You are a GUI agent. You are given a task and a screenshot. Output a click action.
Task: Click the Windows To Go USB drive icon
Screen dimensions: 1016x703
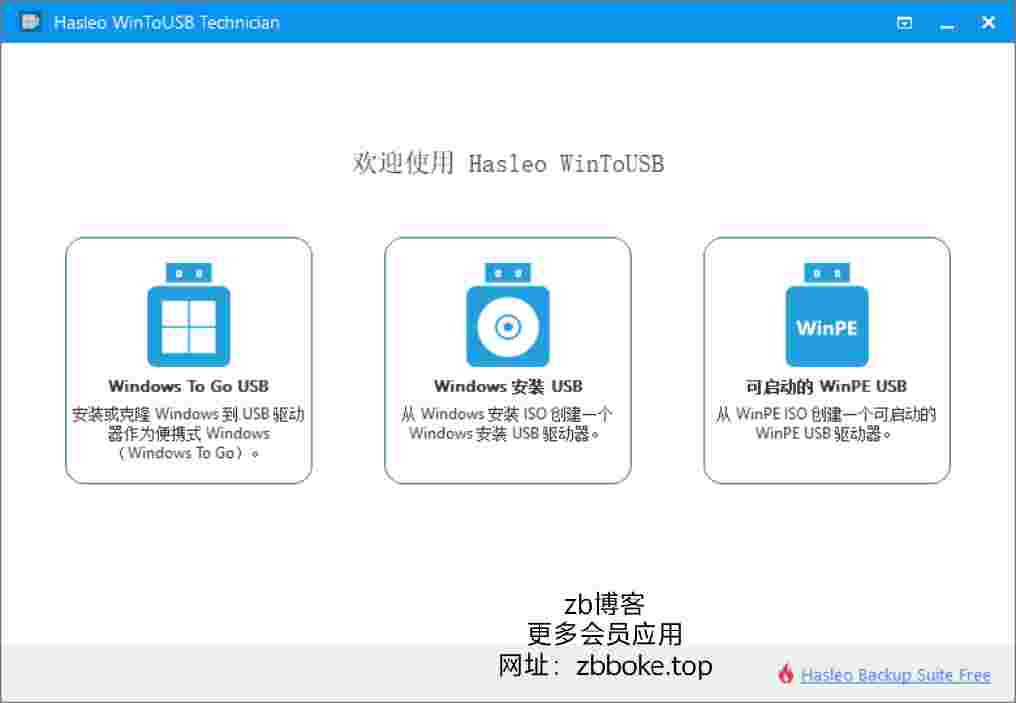(x=189, y=314)
